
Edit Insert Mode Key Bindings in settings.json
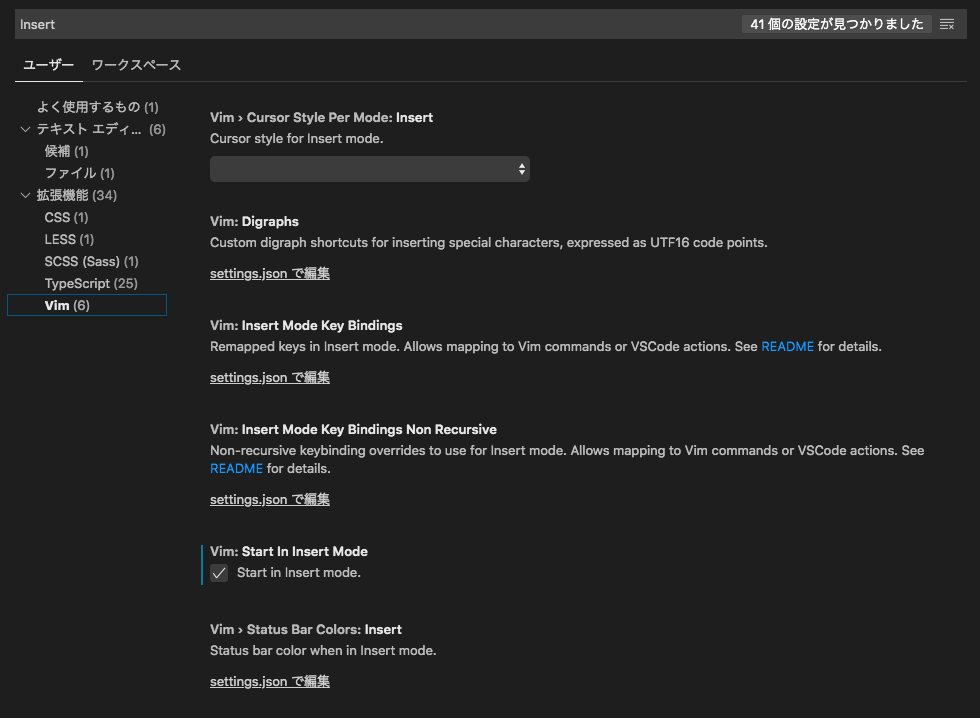270,377
